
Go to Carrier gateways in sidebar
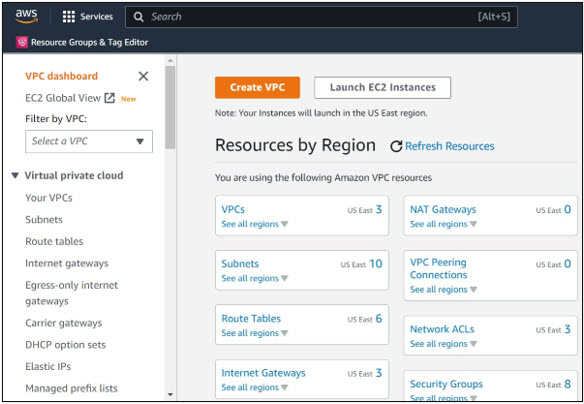[x=64, y=323]
